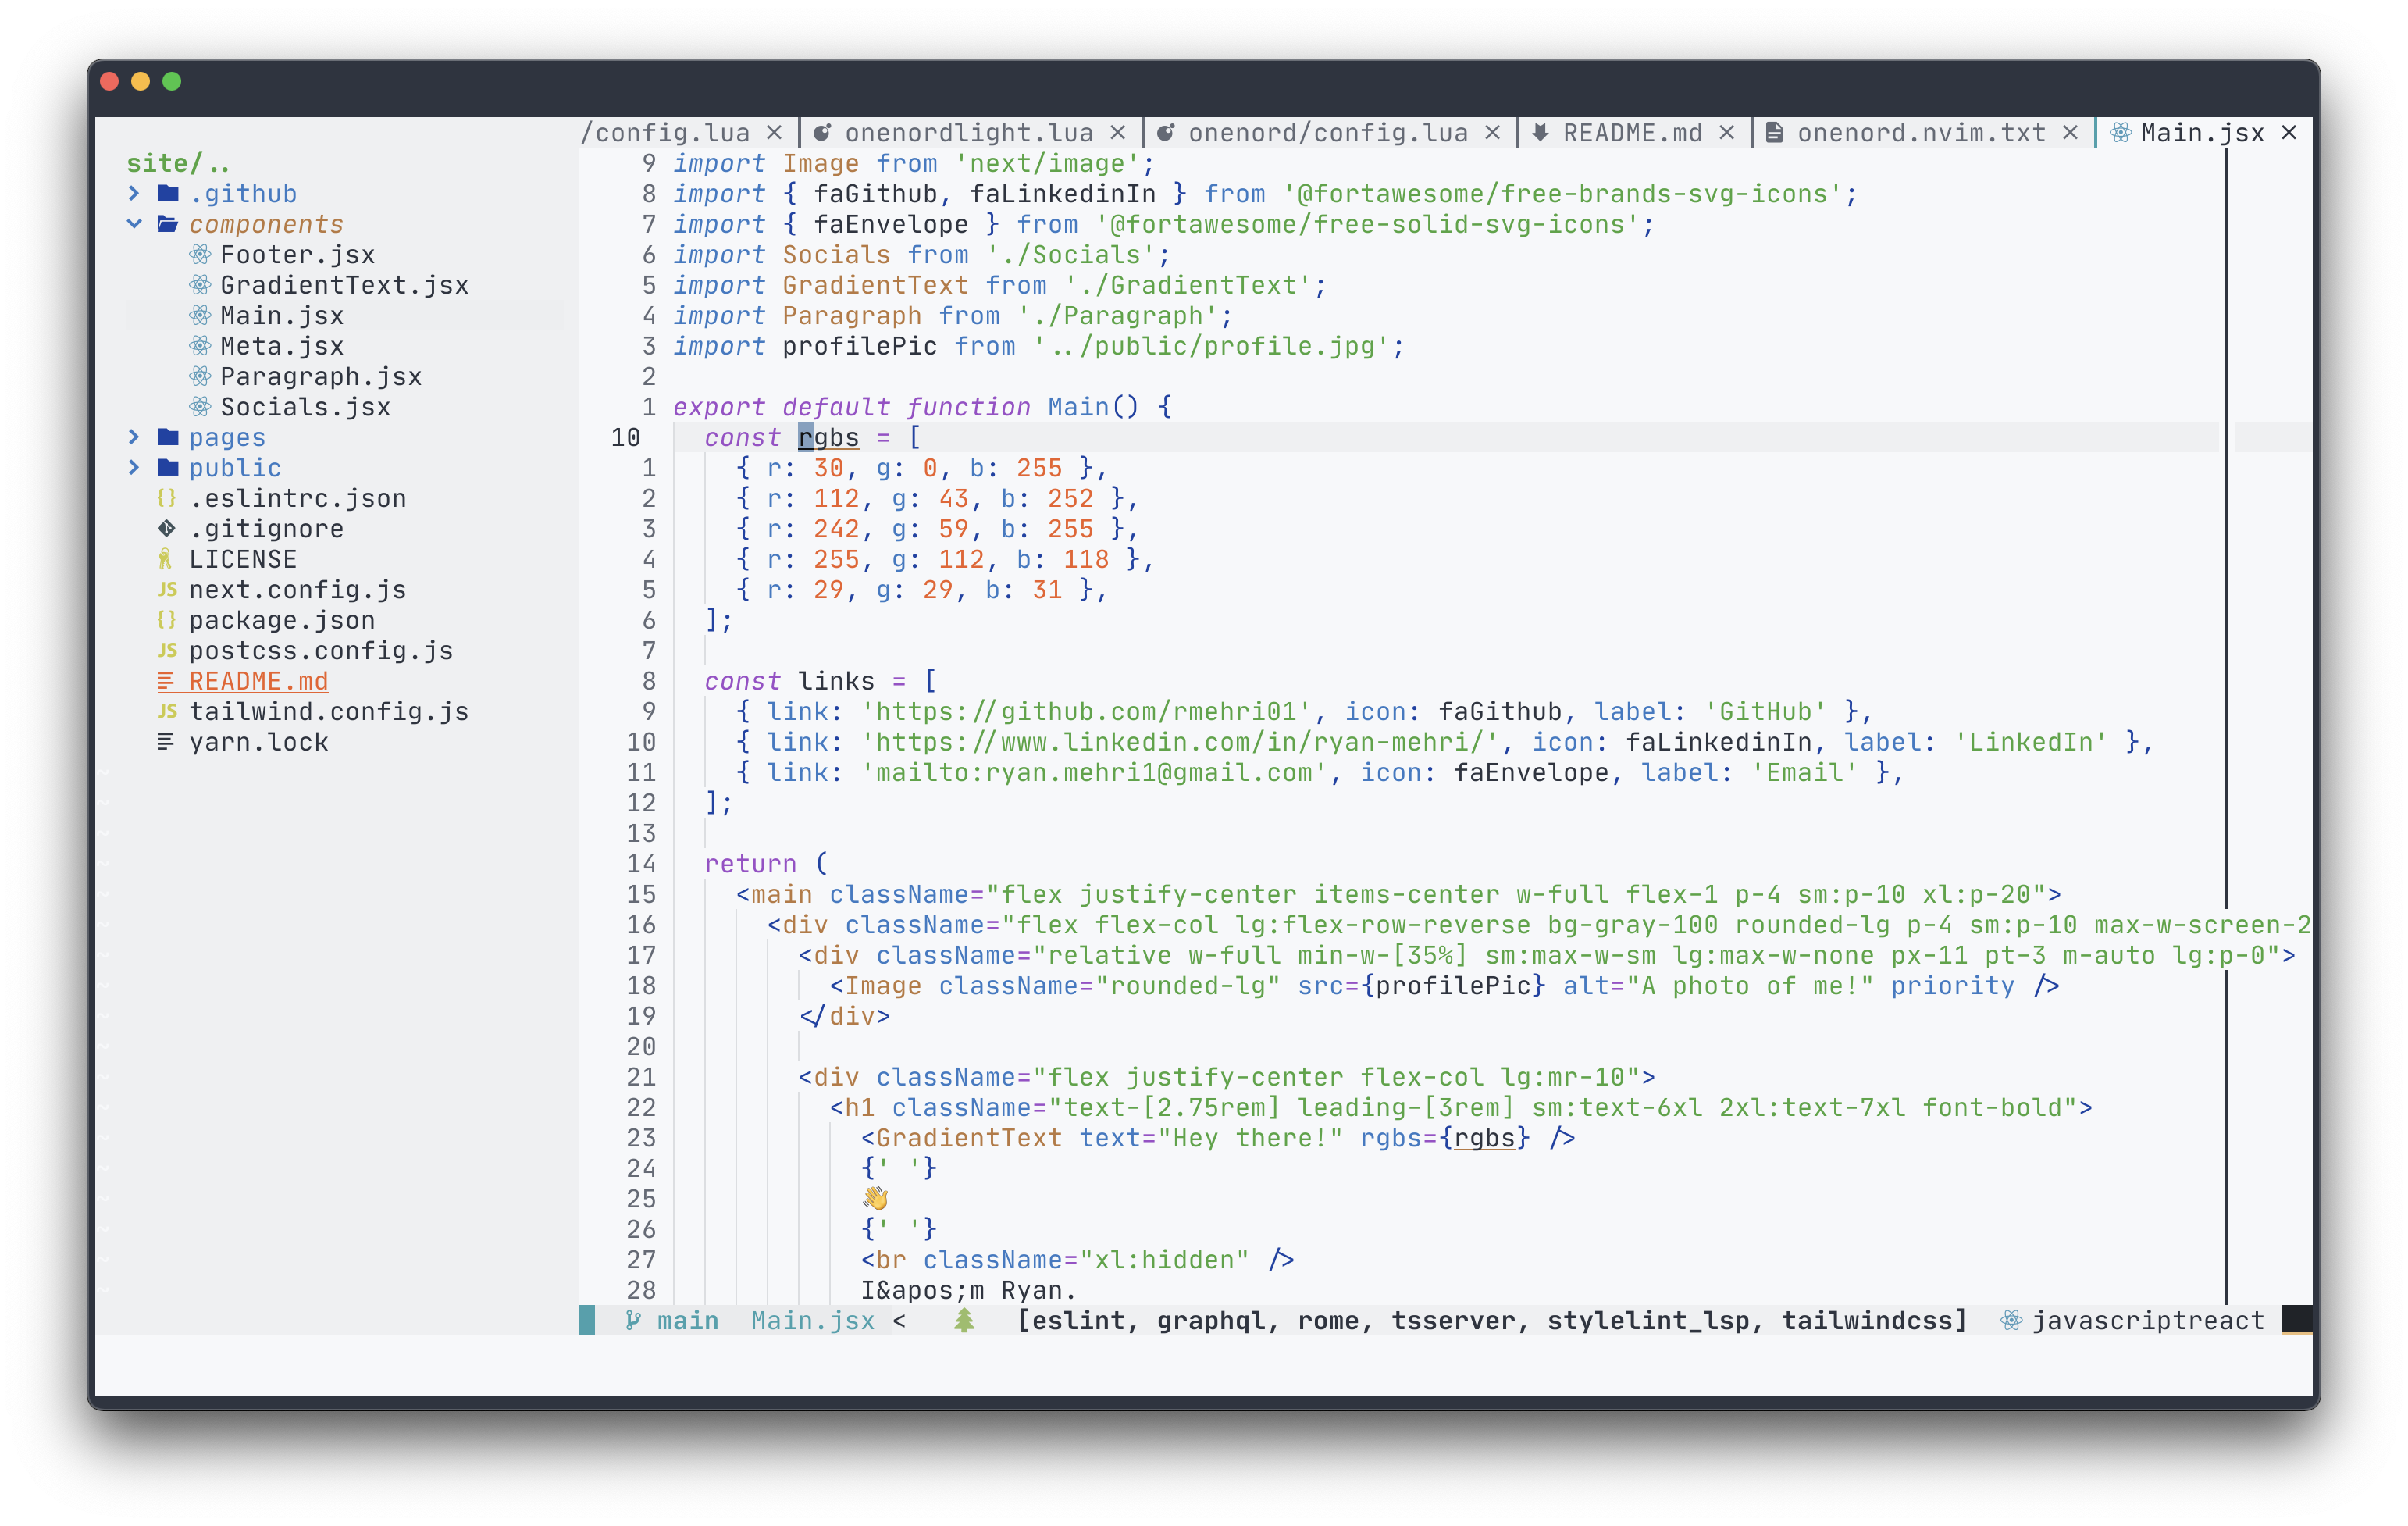Click the React icon beside Meta.jsx
2408x1526 pixels.
(200, 346)
